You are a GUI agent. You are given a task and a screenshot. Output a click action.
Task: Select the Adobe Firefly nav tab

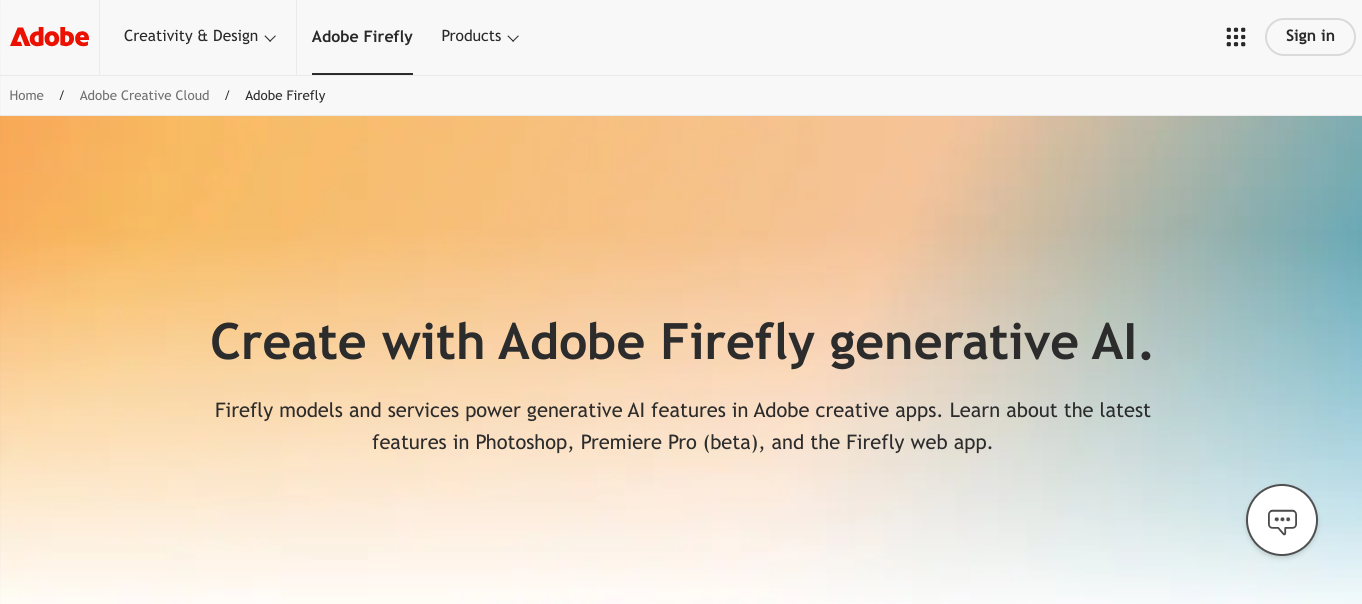point(362,37)
